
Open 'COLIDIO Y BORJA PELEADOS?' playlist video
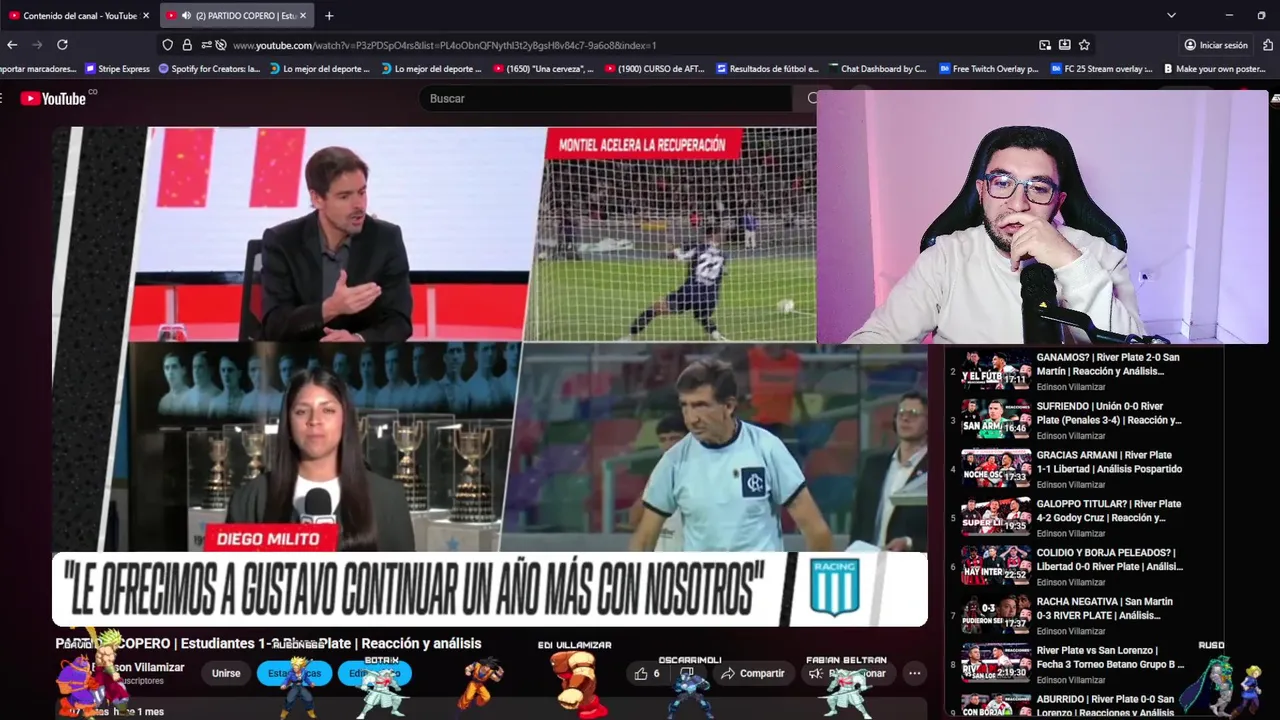[1109, 560]
